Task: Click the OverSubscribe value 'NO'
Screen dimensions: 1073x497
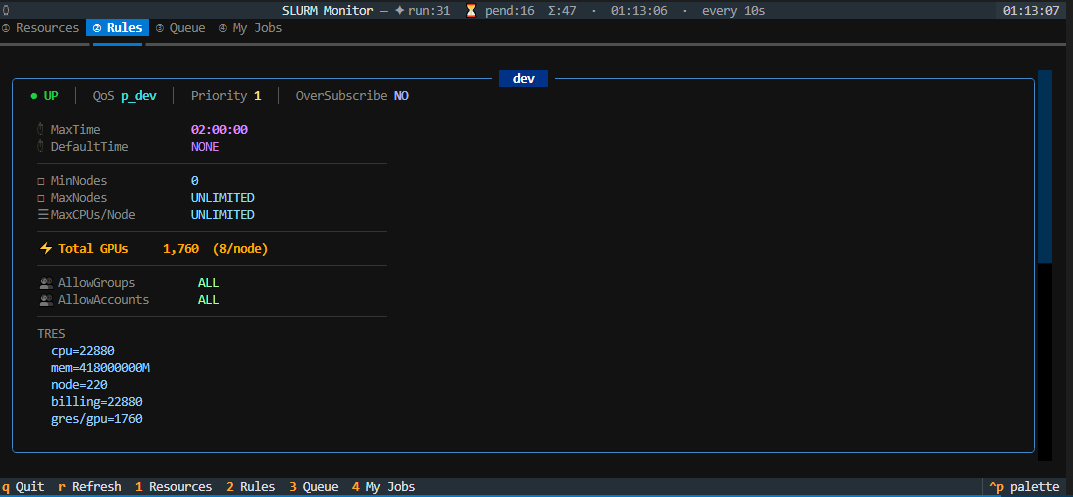Action: click(x=401, y=96)
